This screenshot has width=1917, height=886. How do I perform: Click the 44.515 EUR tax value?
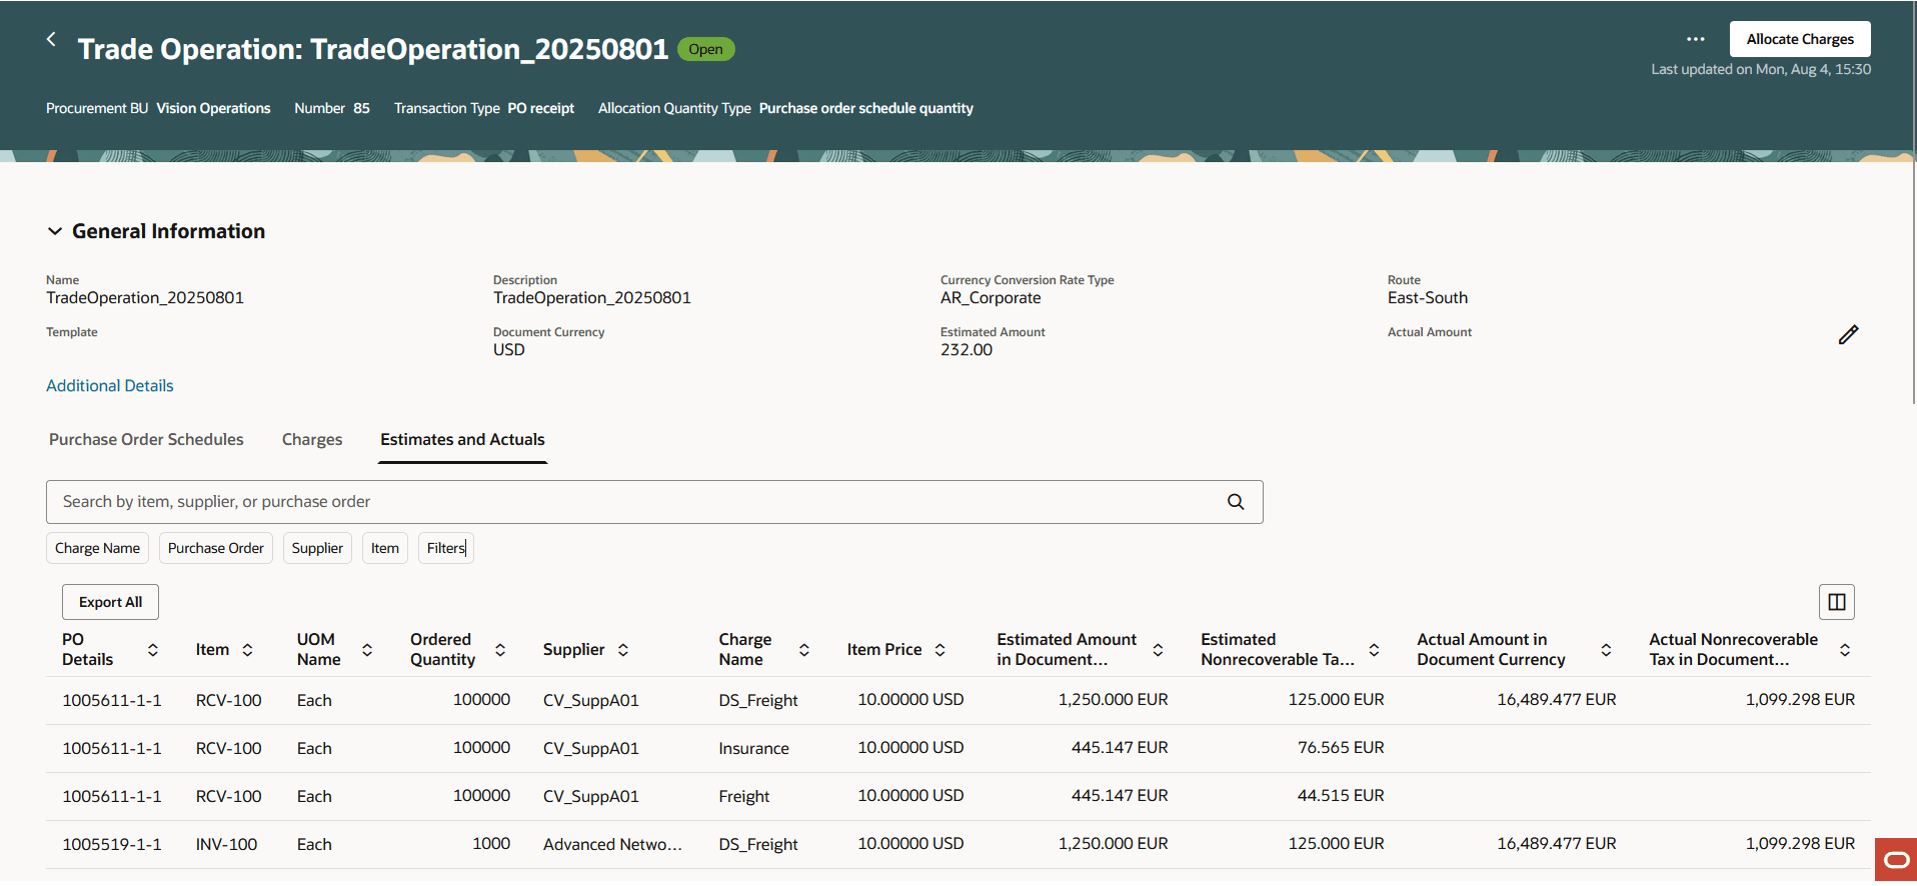coord(1341,795)
